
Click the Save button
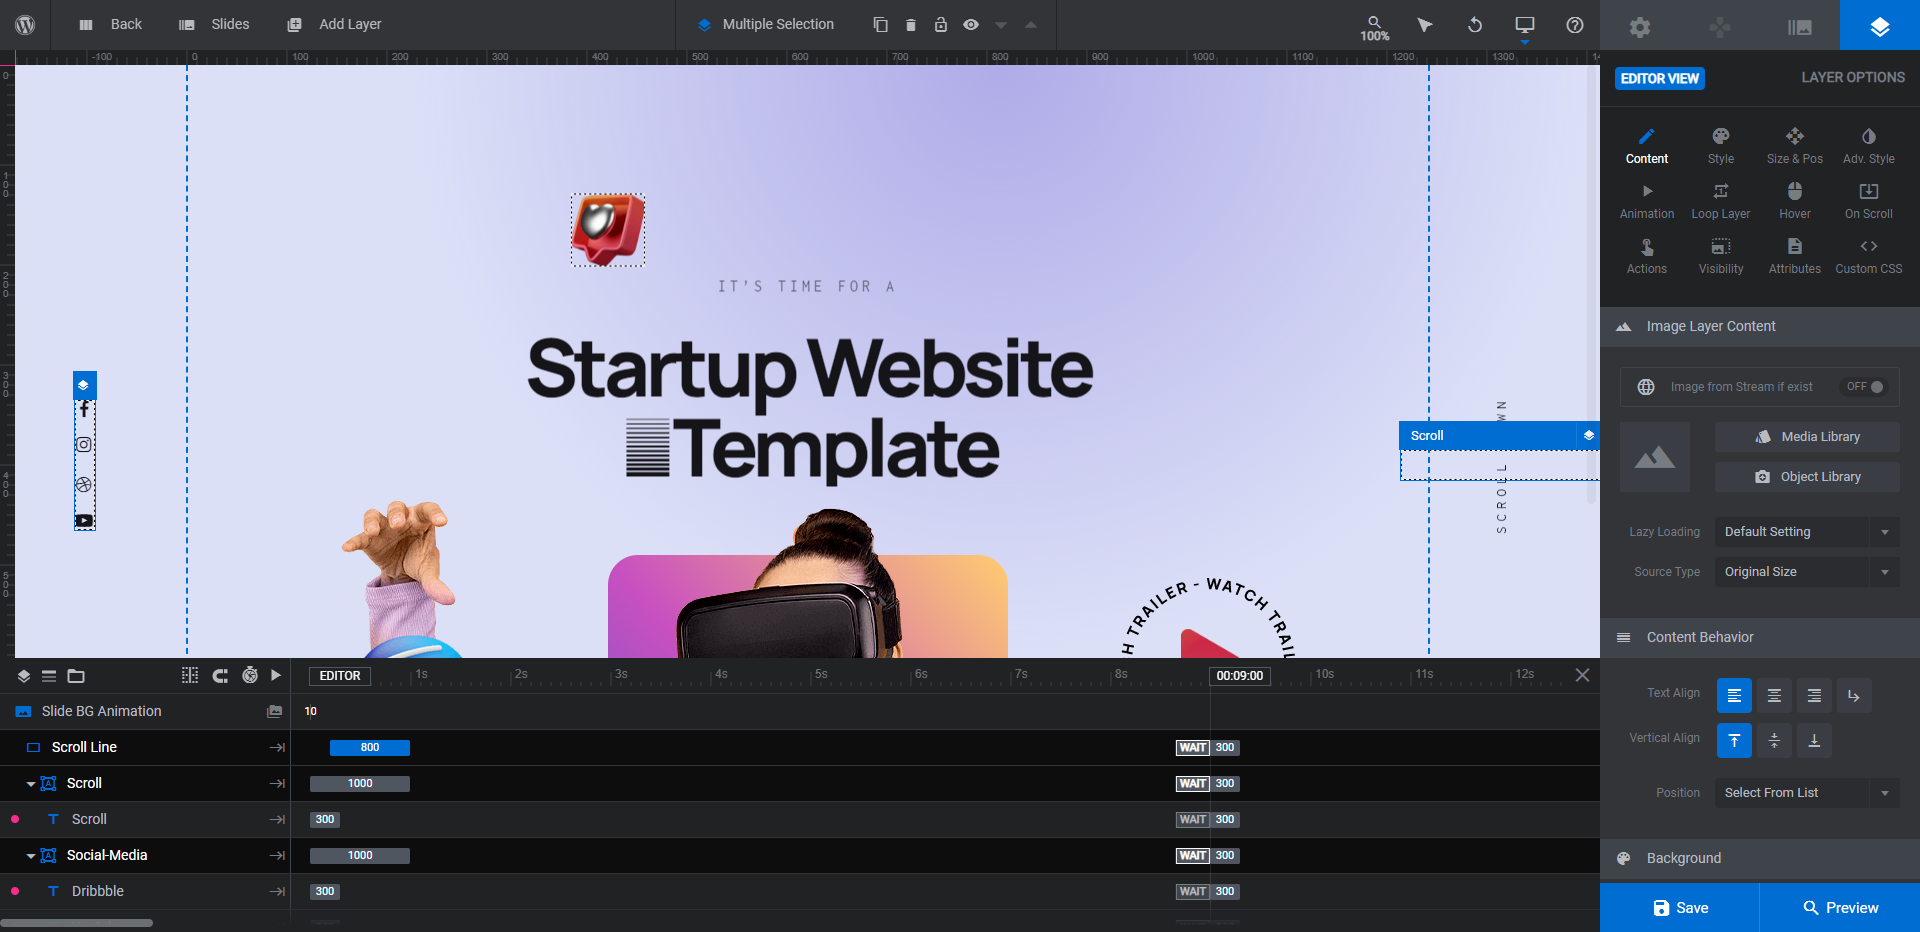tap(1680, 908)
